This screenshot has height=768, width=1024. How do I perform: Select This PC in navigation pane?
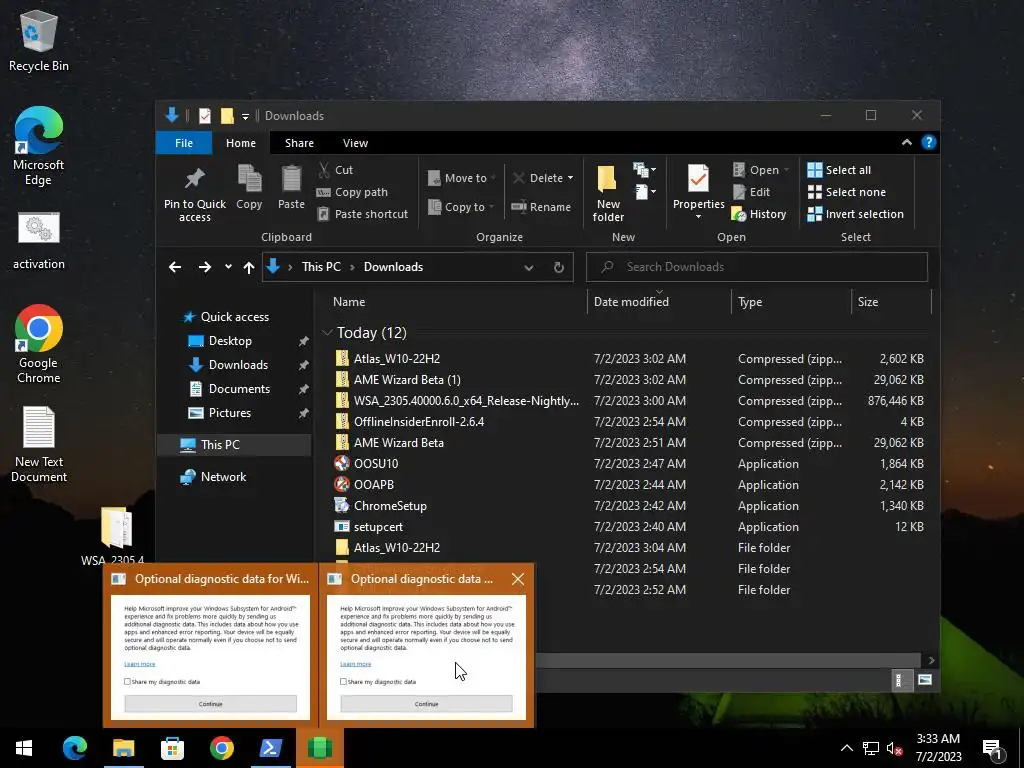tap(234, 445)
